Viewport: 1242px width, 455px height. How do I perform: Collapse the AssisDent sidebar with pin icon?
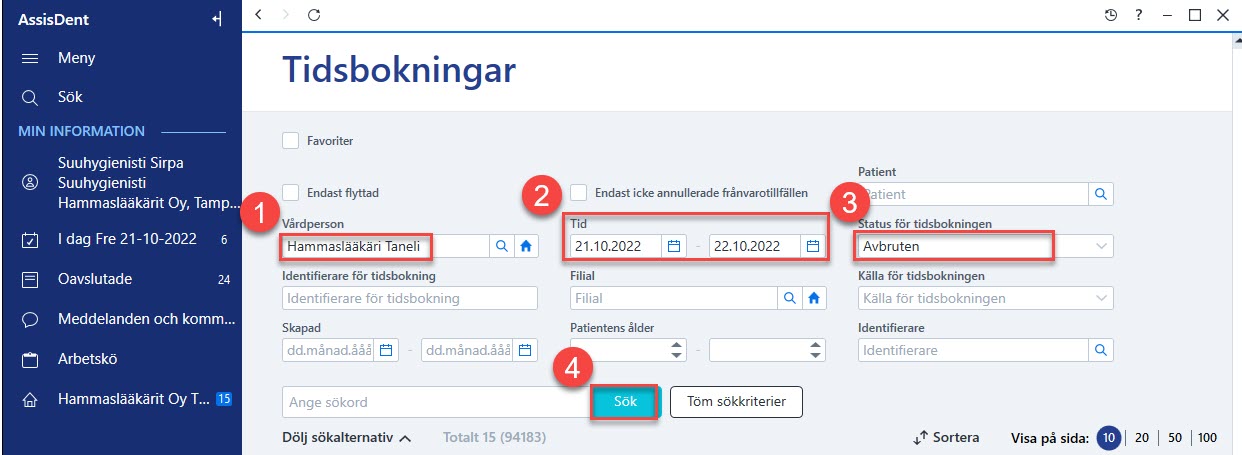(x=217, y=20)
